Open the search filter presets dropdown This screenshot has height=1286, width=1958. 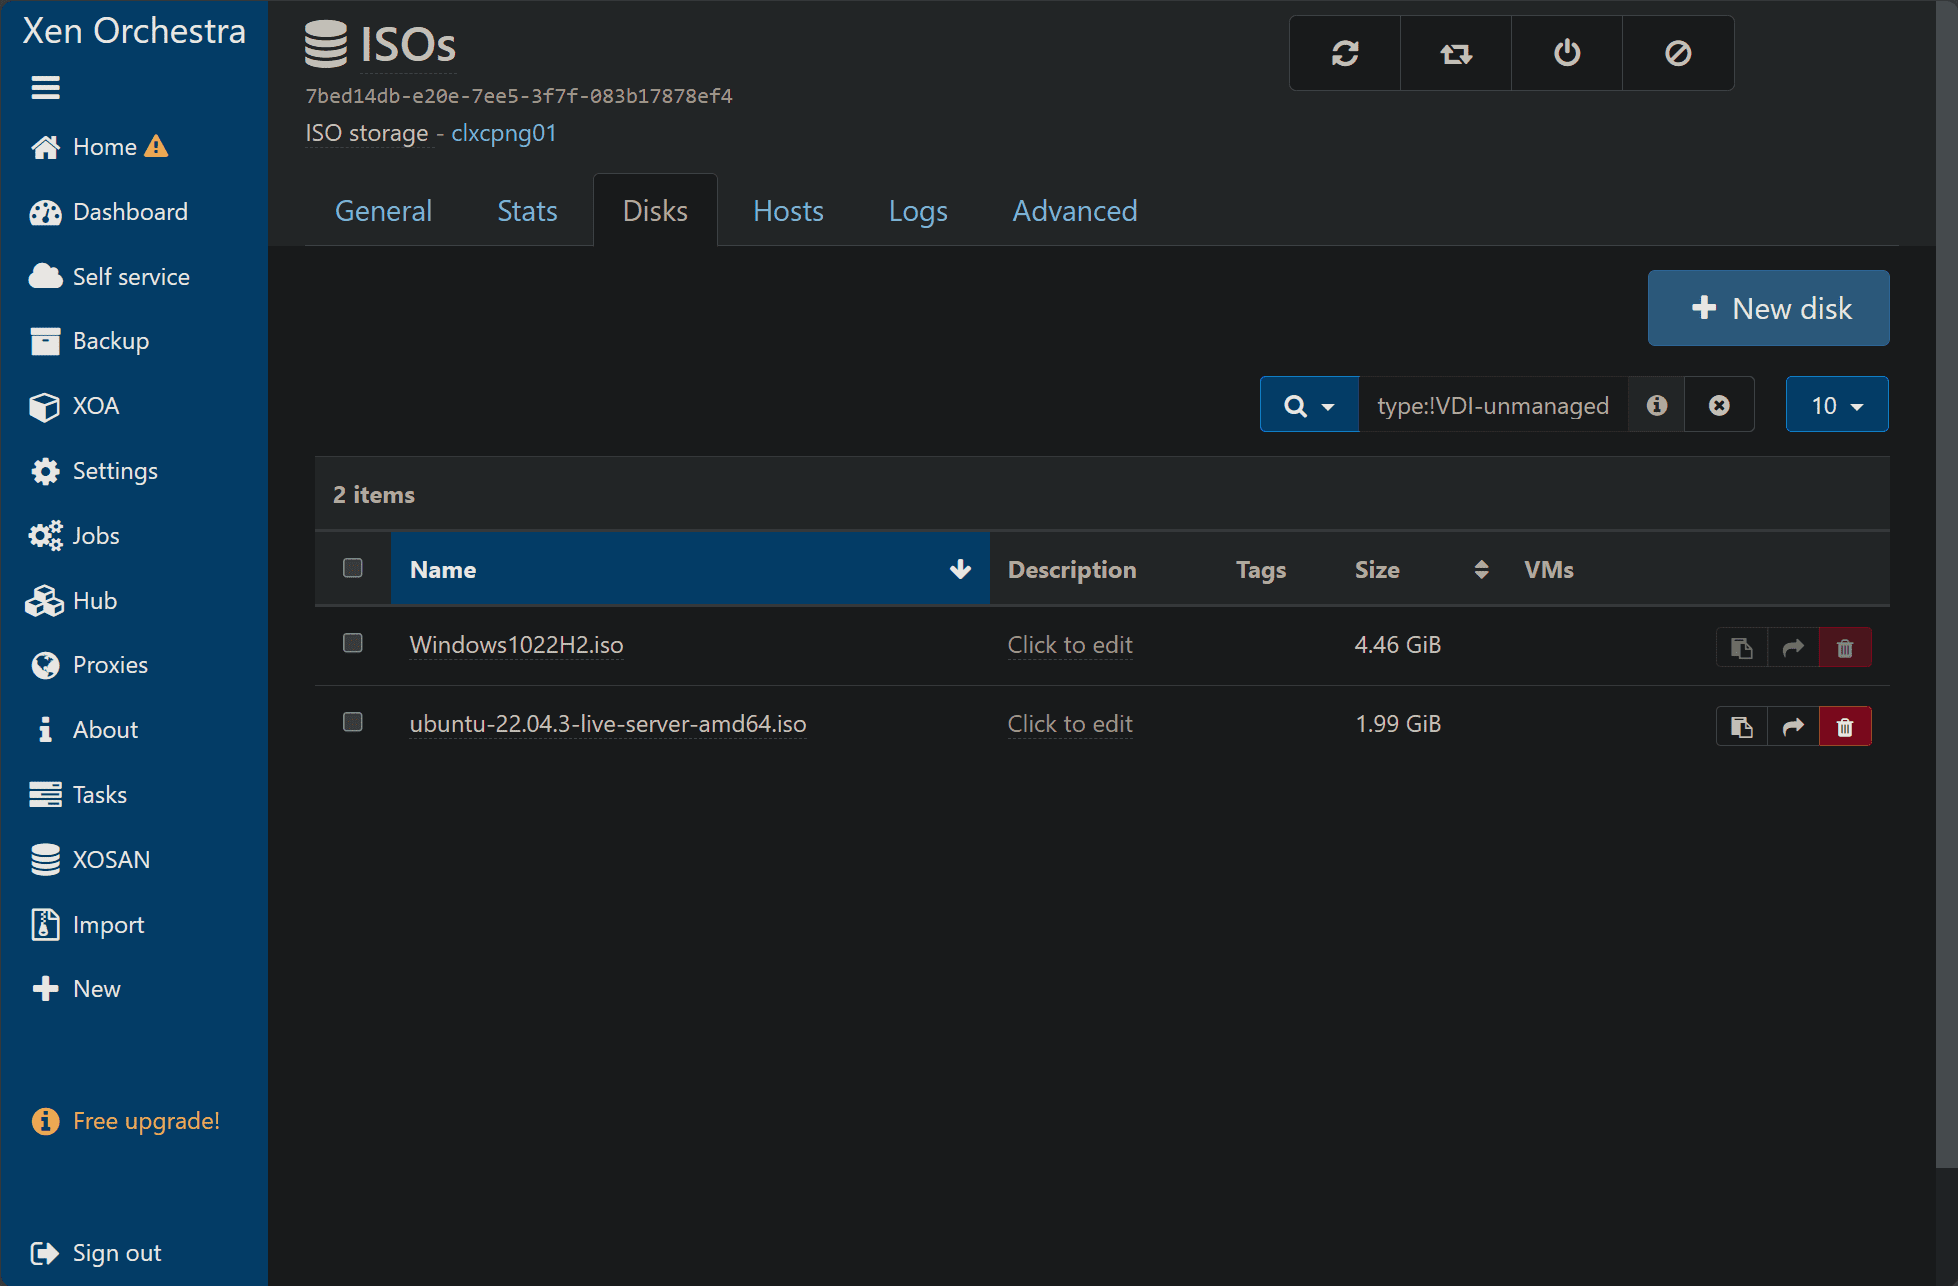coord(1309,405)
